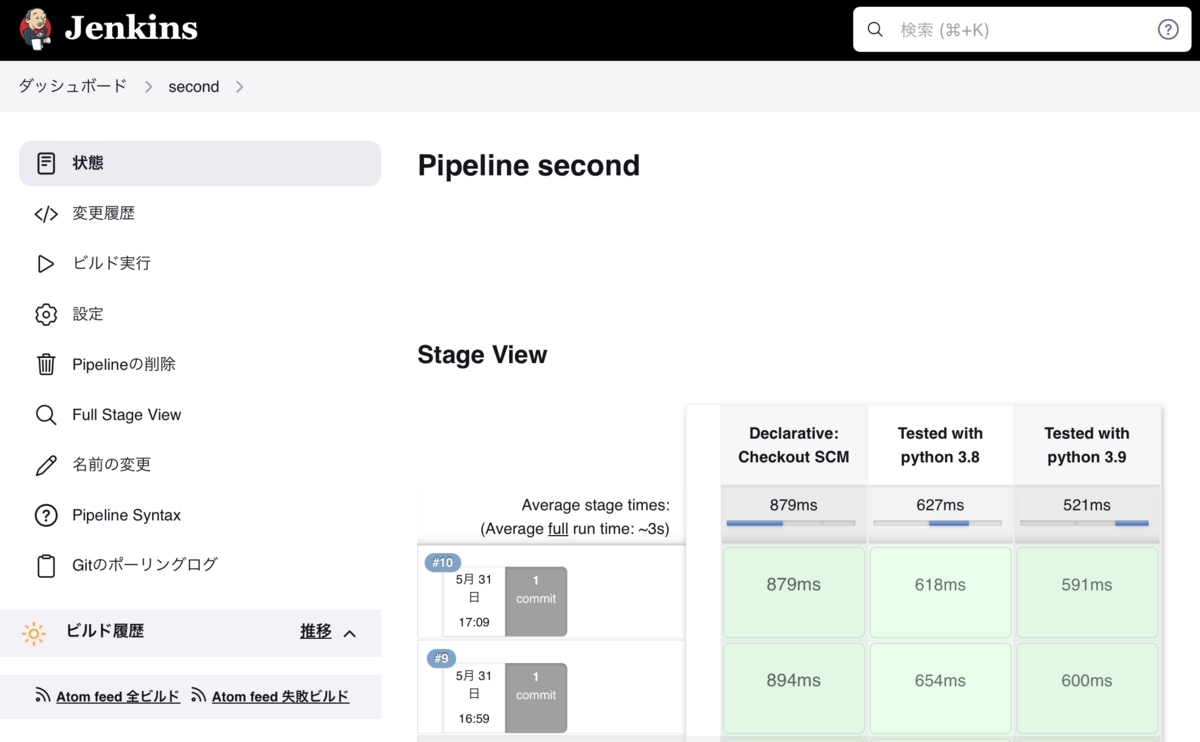The image size is (1200, 742).
Task: Click the underlined full in average run time
Action: pyautogui.click(x=558, y=529)
